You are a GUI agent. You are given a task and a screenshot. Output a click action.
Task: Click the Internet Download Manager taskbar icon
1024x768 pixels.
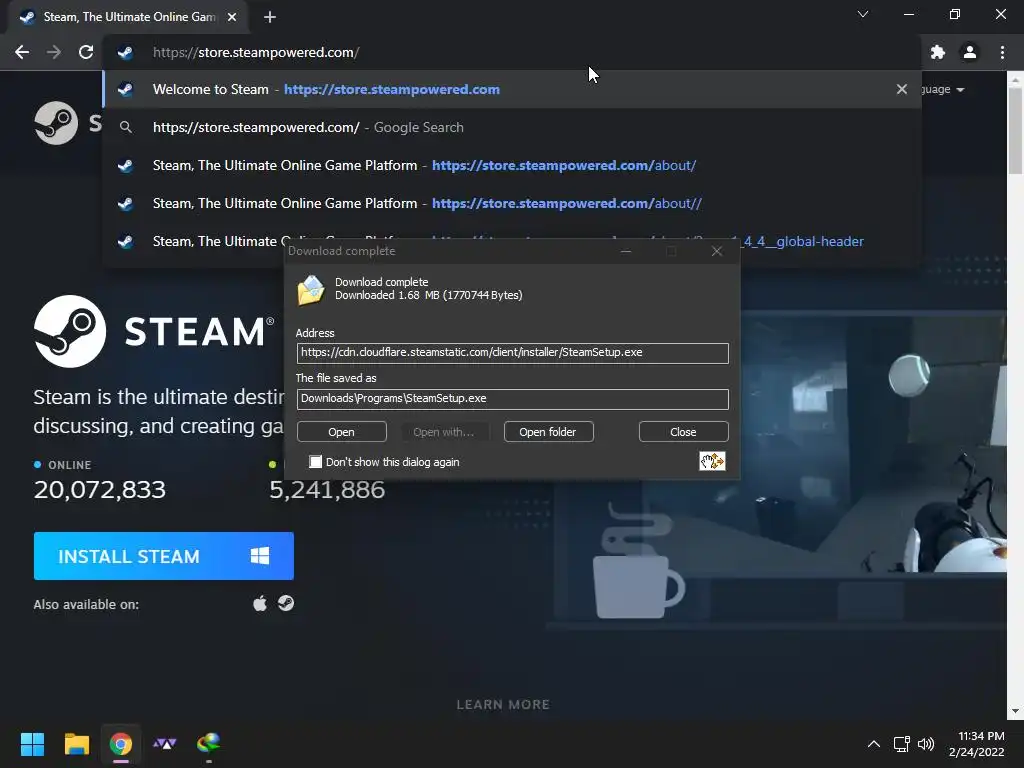pos(208,743)
